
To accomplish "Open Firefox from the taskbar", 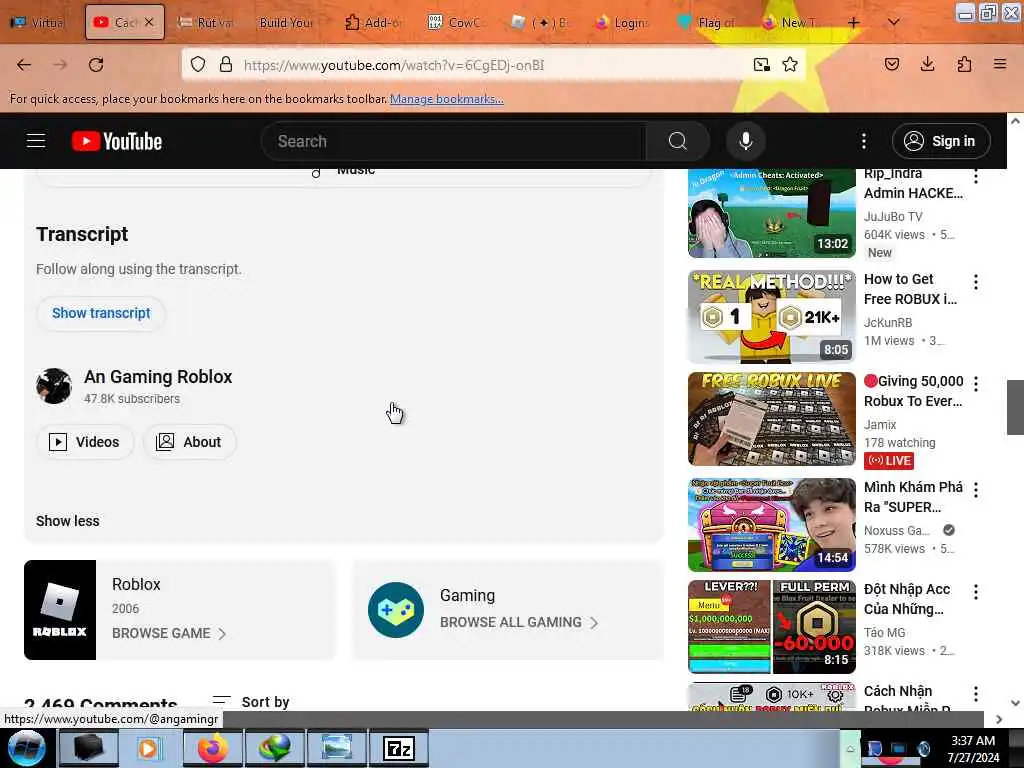I will click(x=212, y=748).
